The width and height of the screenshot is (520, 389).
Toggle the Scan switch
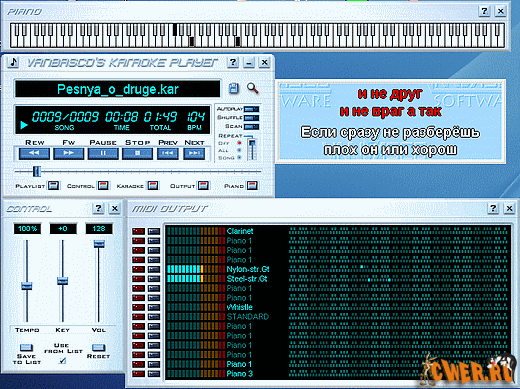pos(251,127)
